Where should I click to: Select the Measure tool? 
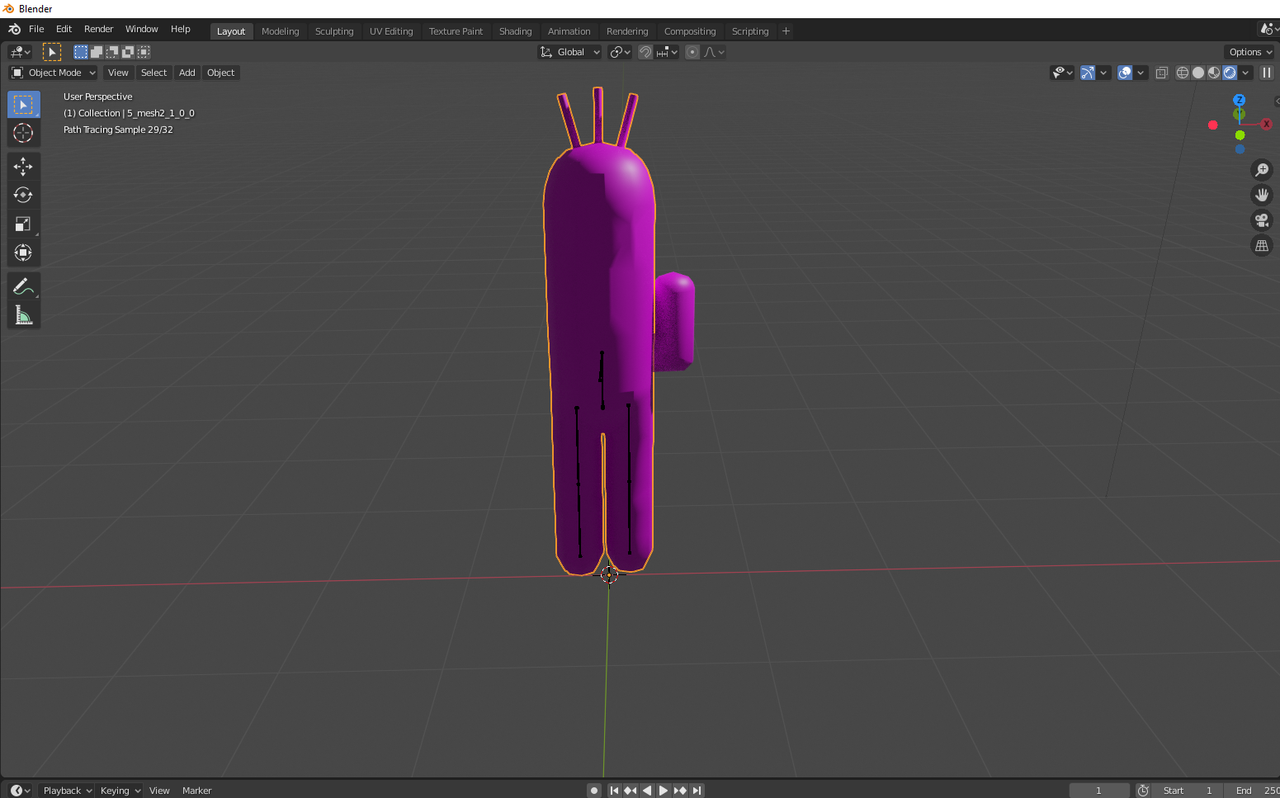click(x=23, y=316)
